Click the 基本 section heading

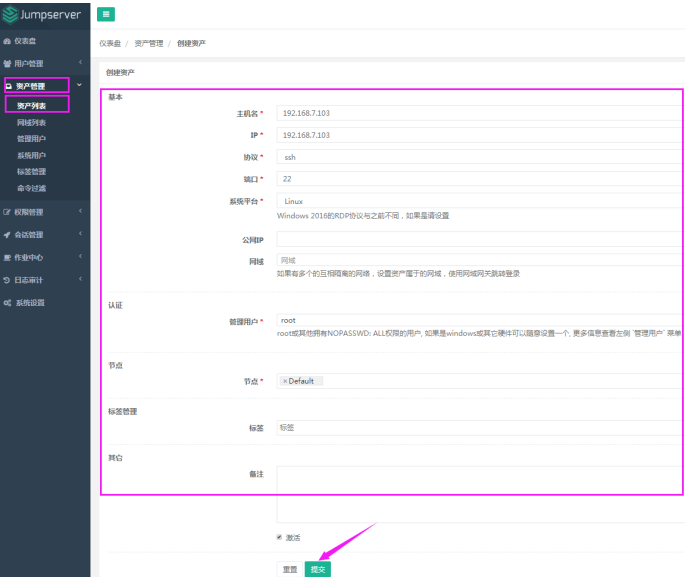116,97
